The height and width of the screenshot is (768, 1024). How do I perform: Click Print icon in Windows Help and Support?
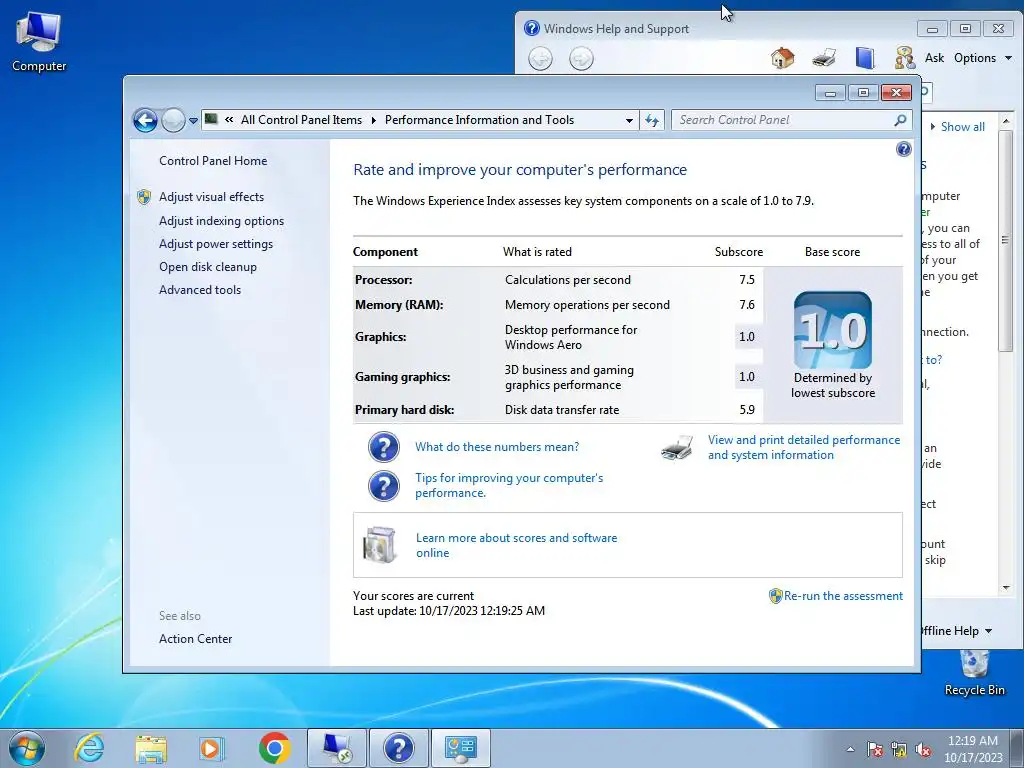(x=824, y=58)
